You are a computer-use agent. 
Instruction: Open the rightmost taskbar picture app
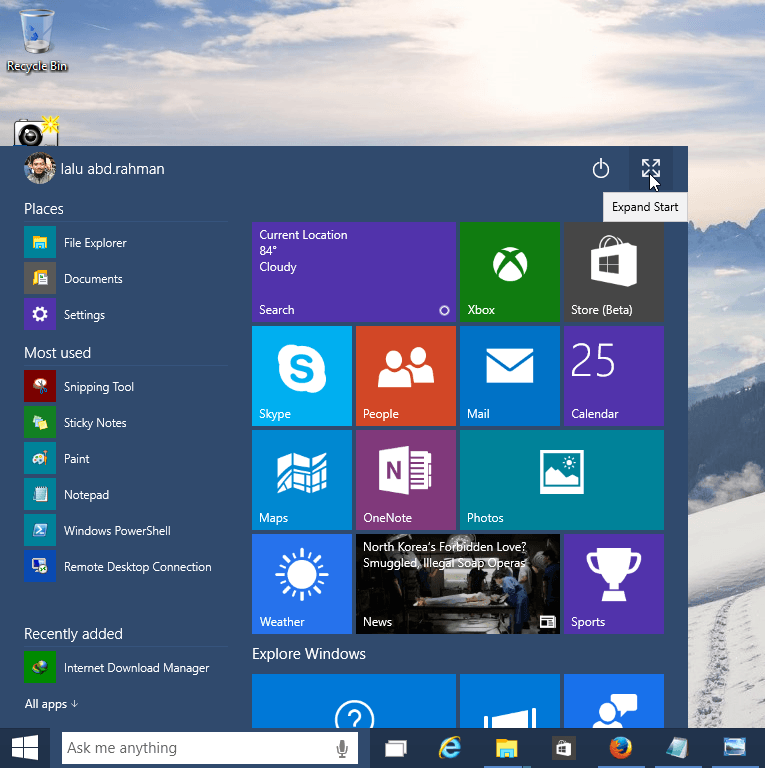click(734, 748)
